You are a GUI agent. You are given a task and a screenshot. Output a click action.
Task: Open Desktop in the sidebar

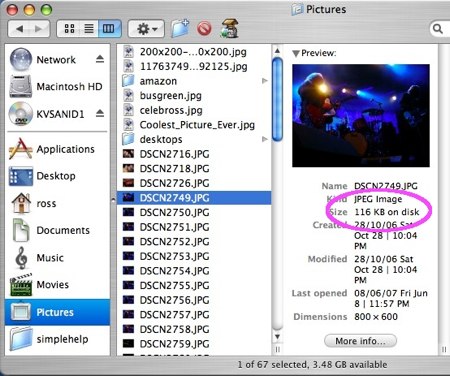pos(56,176)
